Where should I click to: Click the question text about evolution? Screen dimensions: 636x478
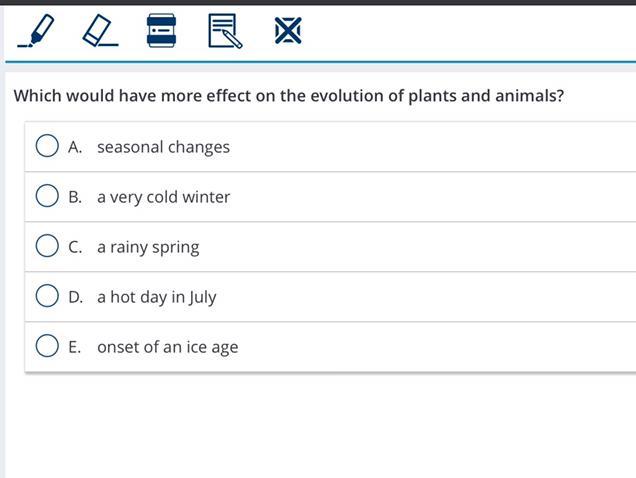point(288,96)
